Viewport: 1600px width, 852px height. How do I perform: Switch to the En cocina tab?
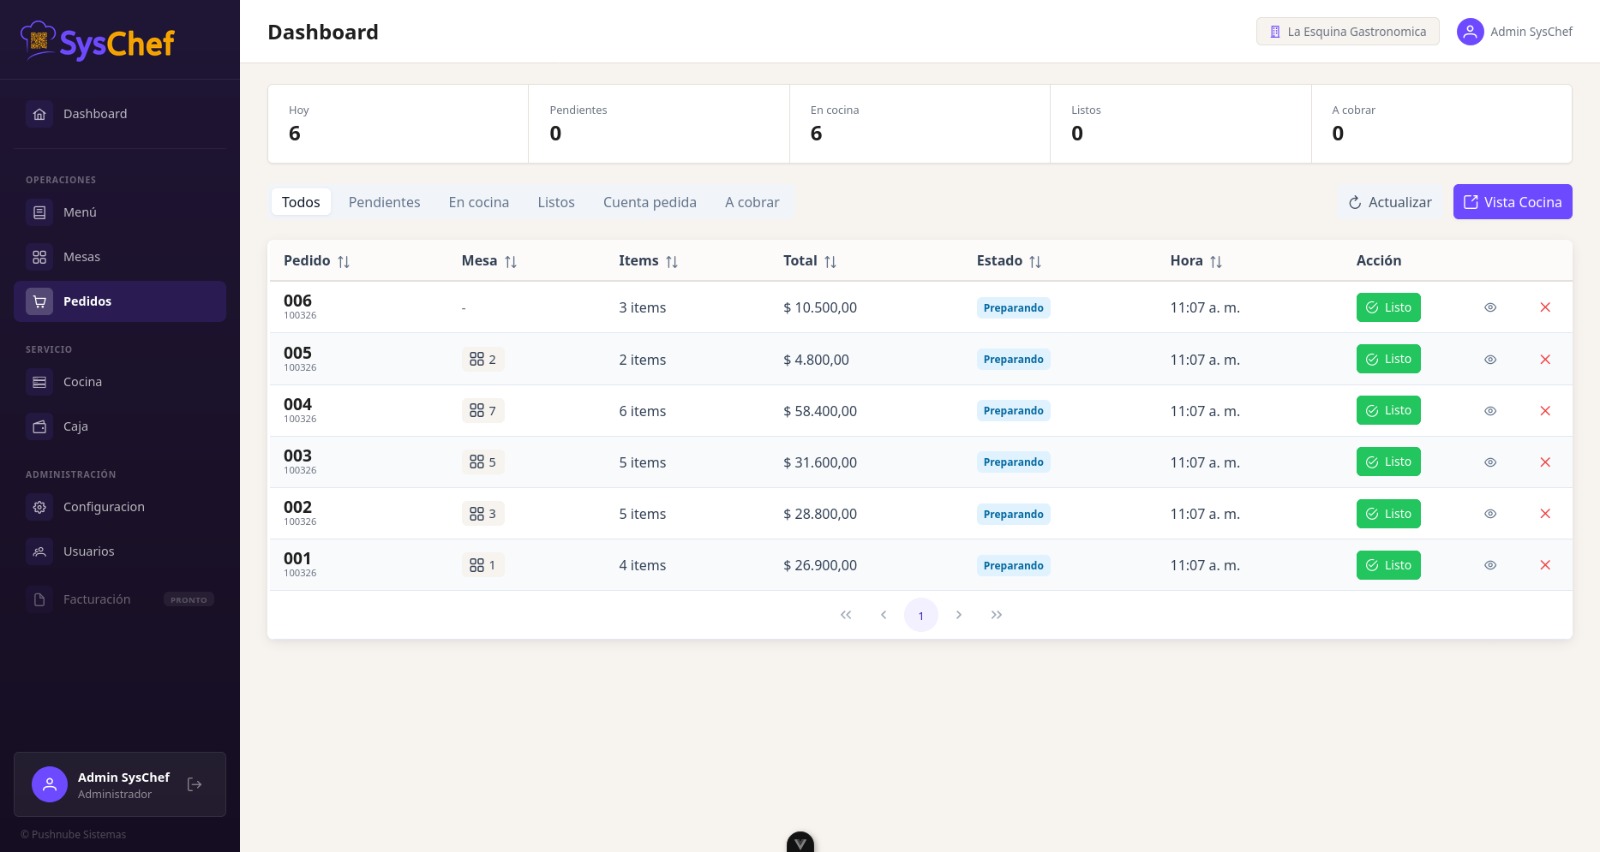pyautogui.click(x=478, y=202)
